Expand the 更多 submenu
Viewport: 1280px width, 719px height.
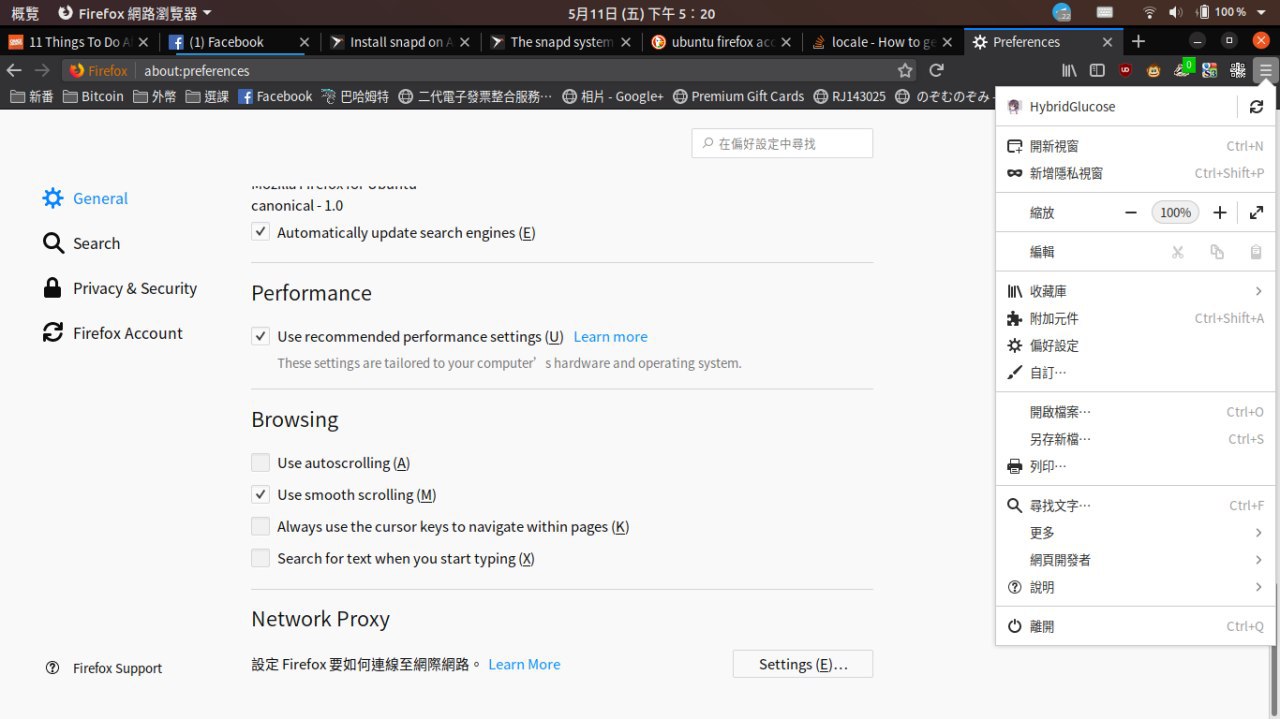pos(1135,533)
